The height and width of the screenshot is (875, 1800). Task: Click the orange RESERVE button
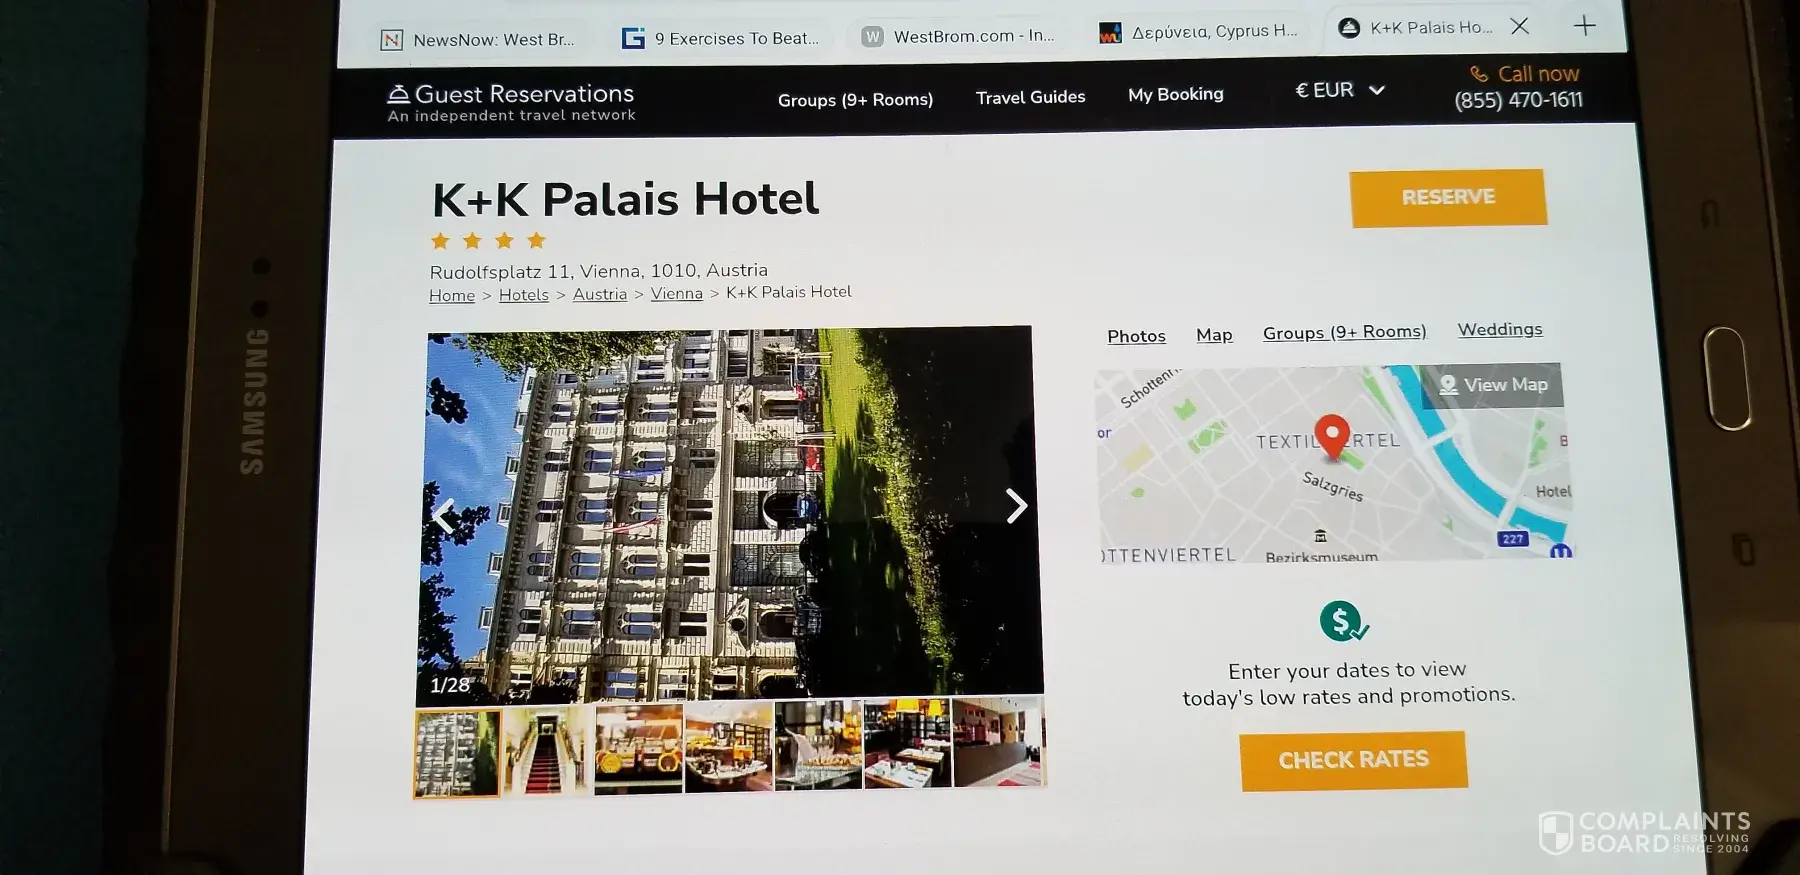pyautogui.click(x=1448, y=198)
